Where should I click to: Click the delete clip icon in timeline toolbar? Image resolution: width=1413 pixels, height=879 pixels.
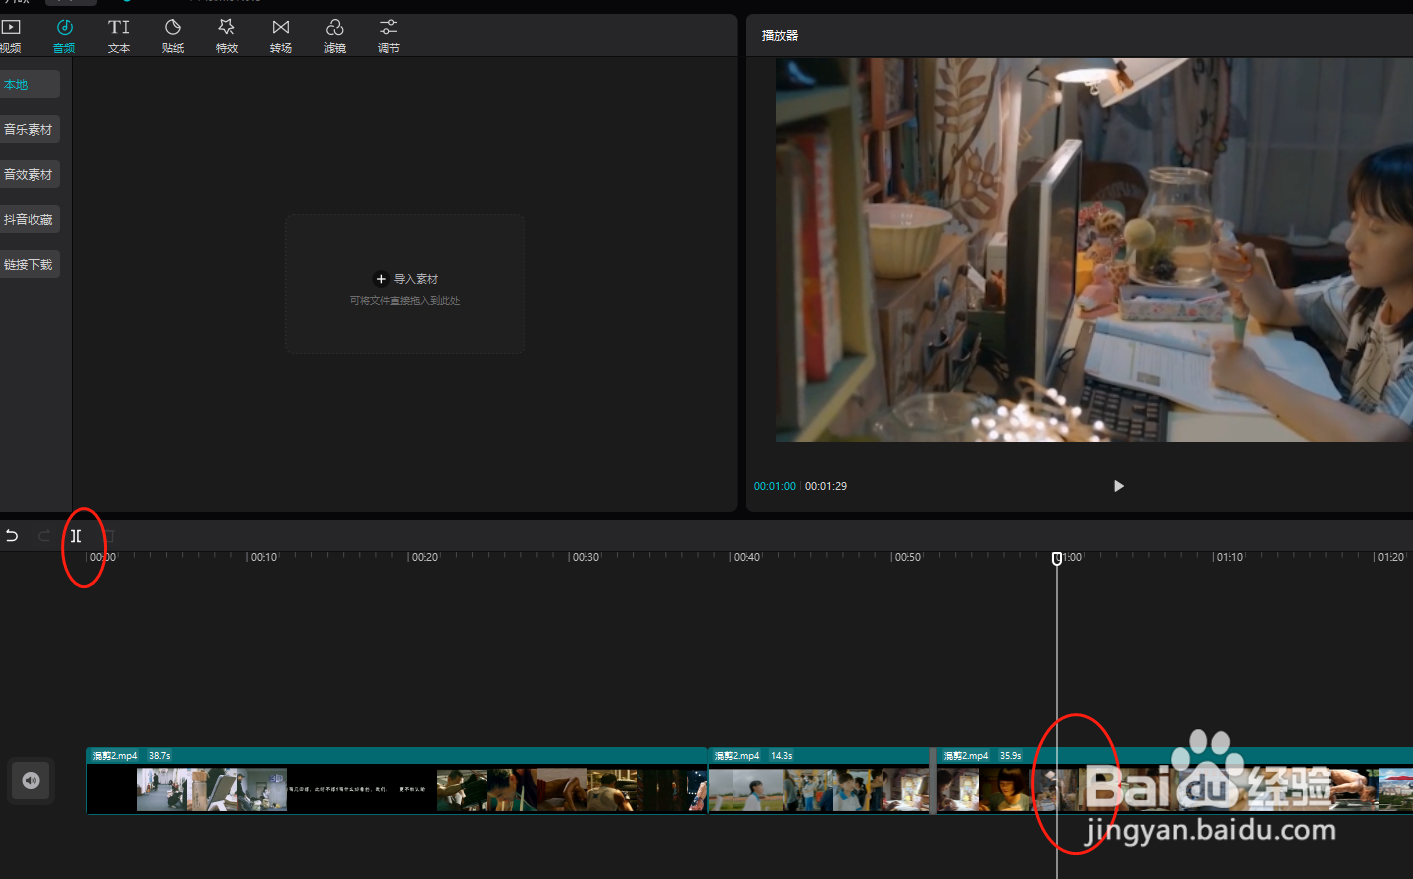pyautogui.click(x=109, y=536)
